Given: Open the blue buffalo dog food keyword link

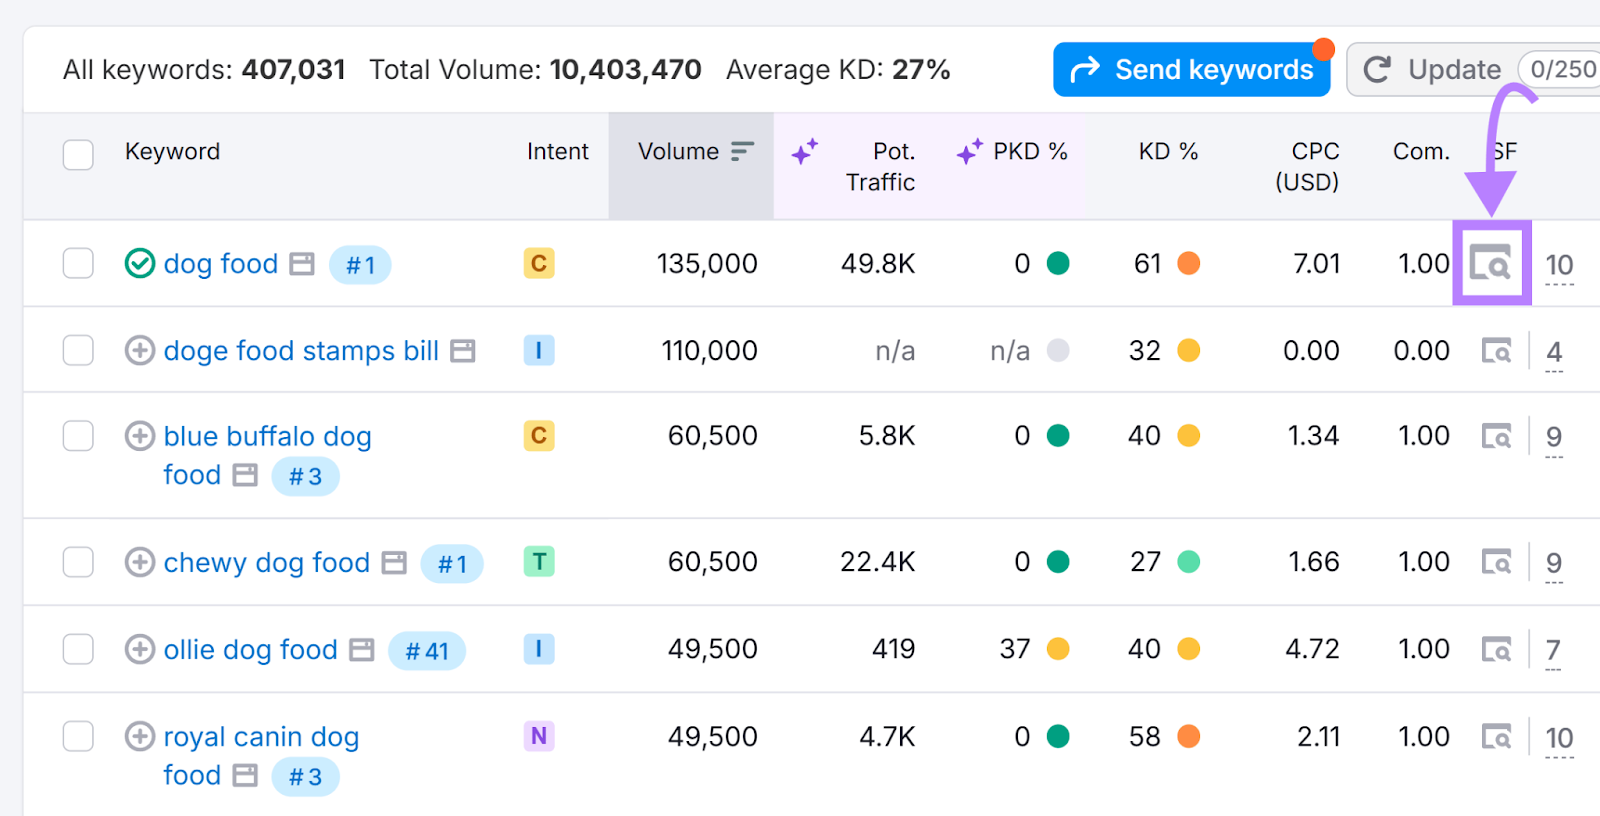Looking at the screenshot, I should [x=267, y=437].
